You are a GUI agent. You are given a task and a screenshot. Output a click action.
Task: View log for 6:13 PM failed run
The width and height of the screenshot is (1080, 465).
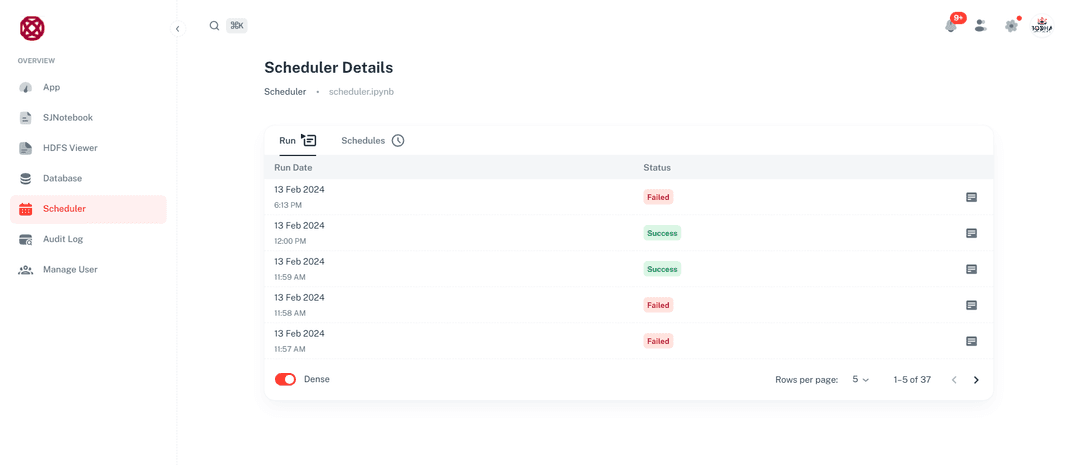click(971, 197)
